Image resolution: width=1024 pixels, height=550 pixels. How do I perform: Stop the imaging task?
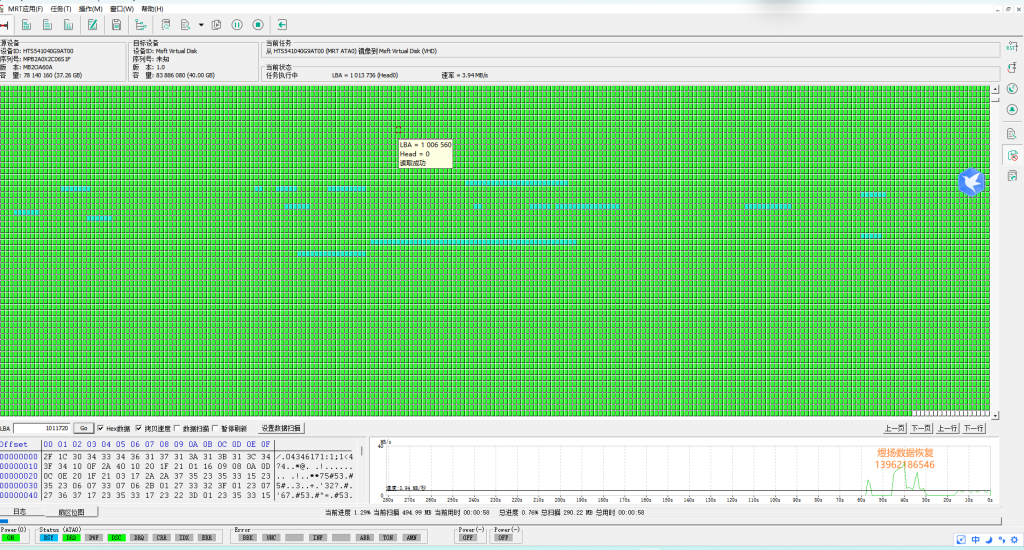click(258, 25)
